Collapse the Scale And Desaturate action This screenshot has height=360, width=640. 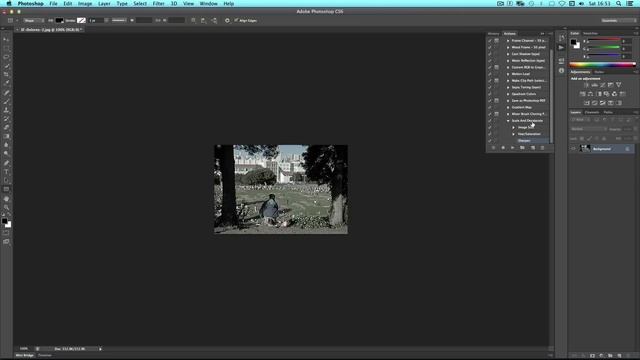508,121
